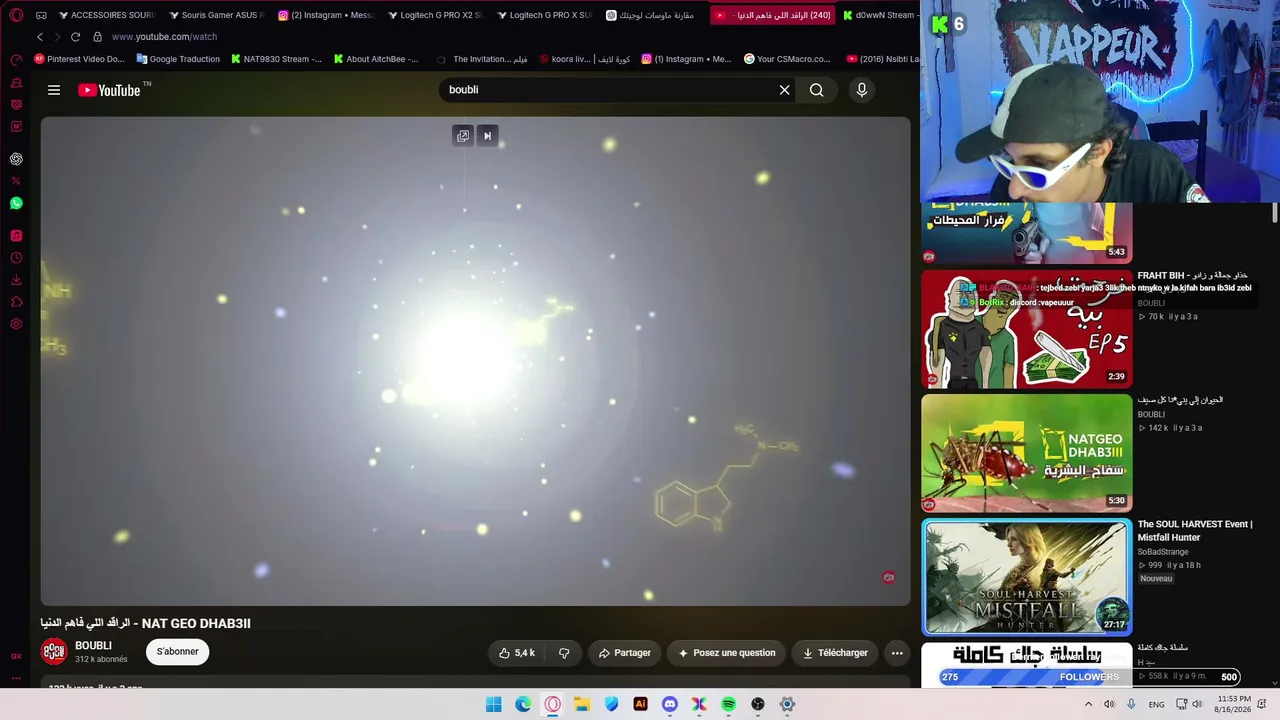Switch to the d0wwN Stream tab
The width and height of the screenshot is (1280, 720).
point(878,15)
